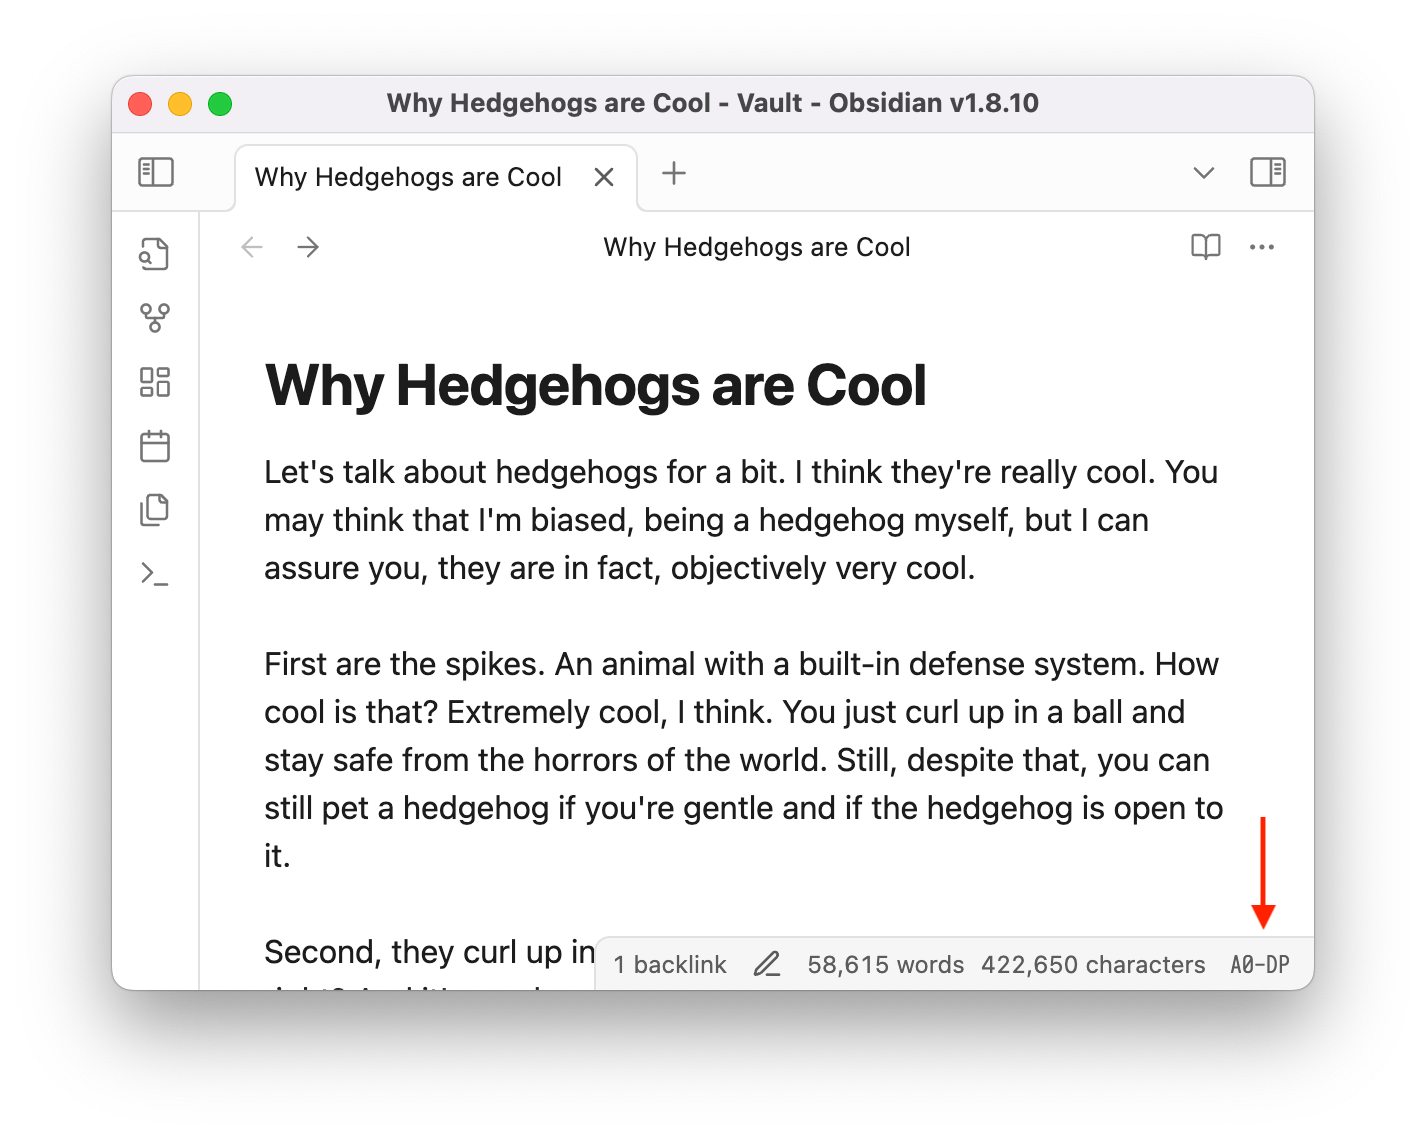The image size is (1426, 1138).
Task: Click the note title in the view header
Action: [757, 247]
